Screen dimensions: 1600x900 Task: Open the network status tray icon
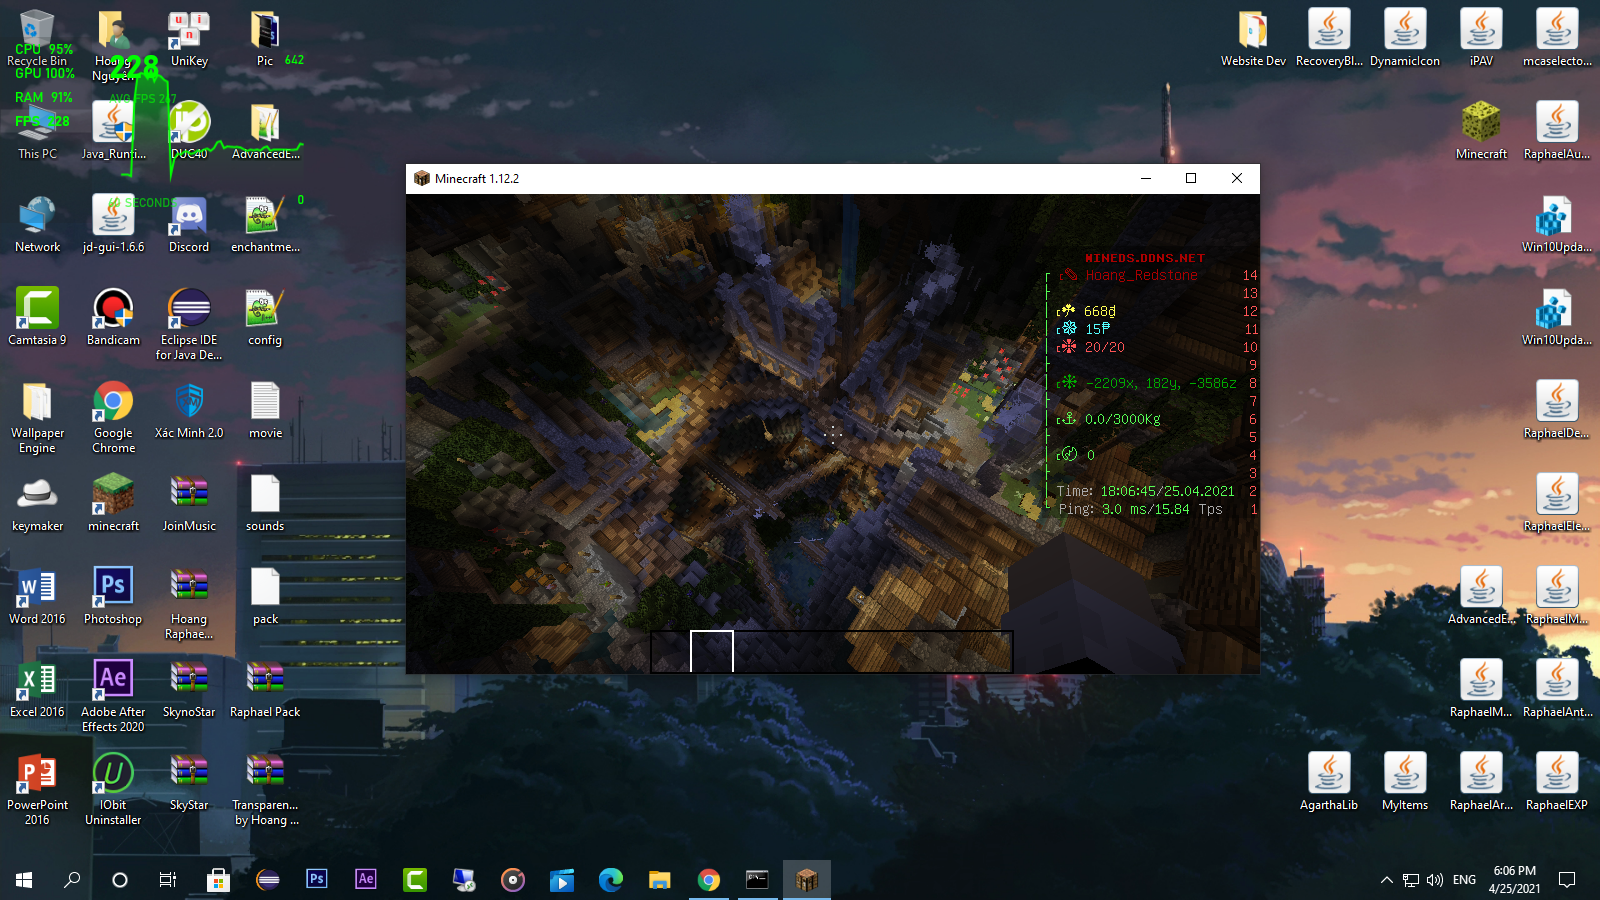[x=1411, y=880]
